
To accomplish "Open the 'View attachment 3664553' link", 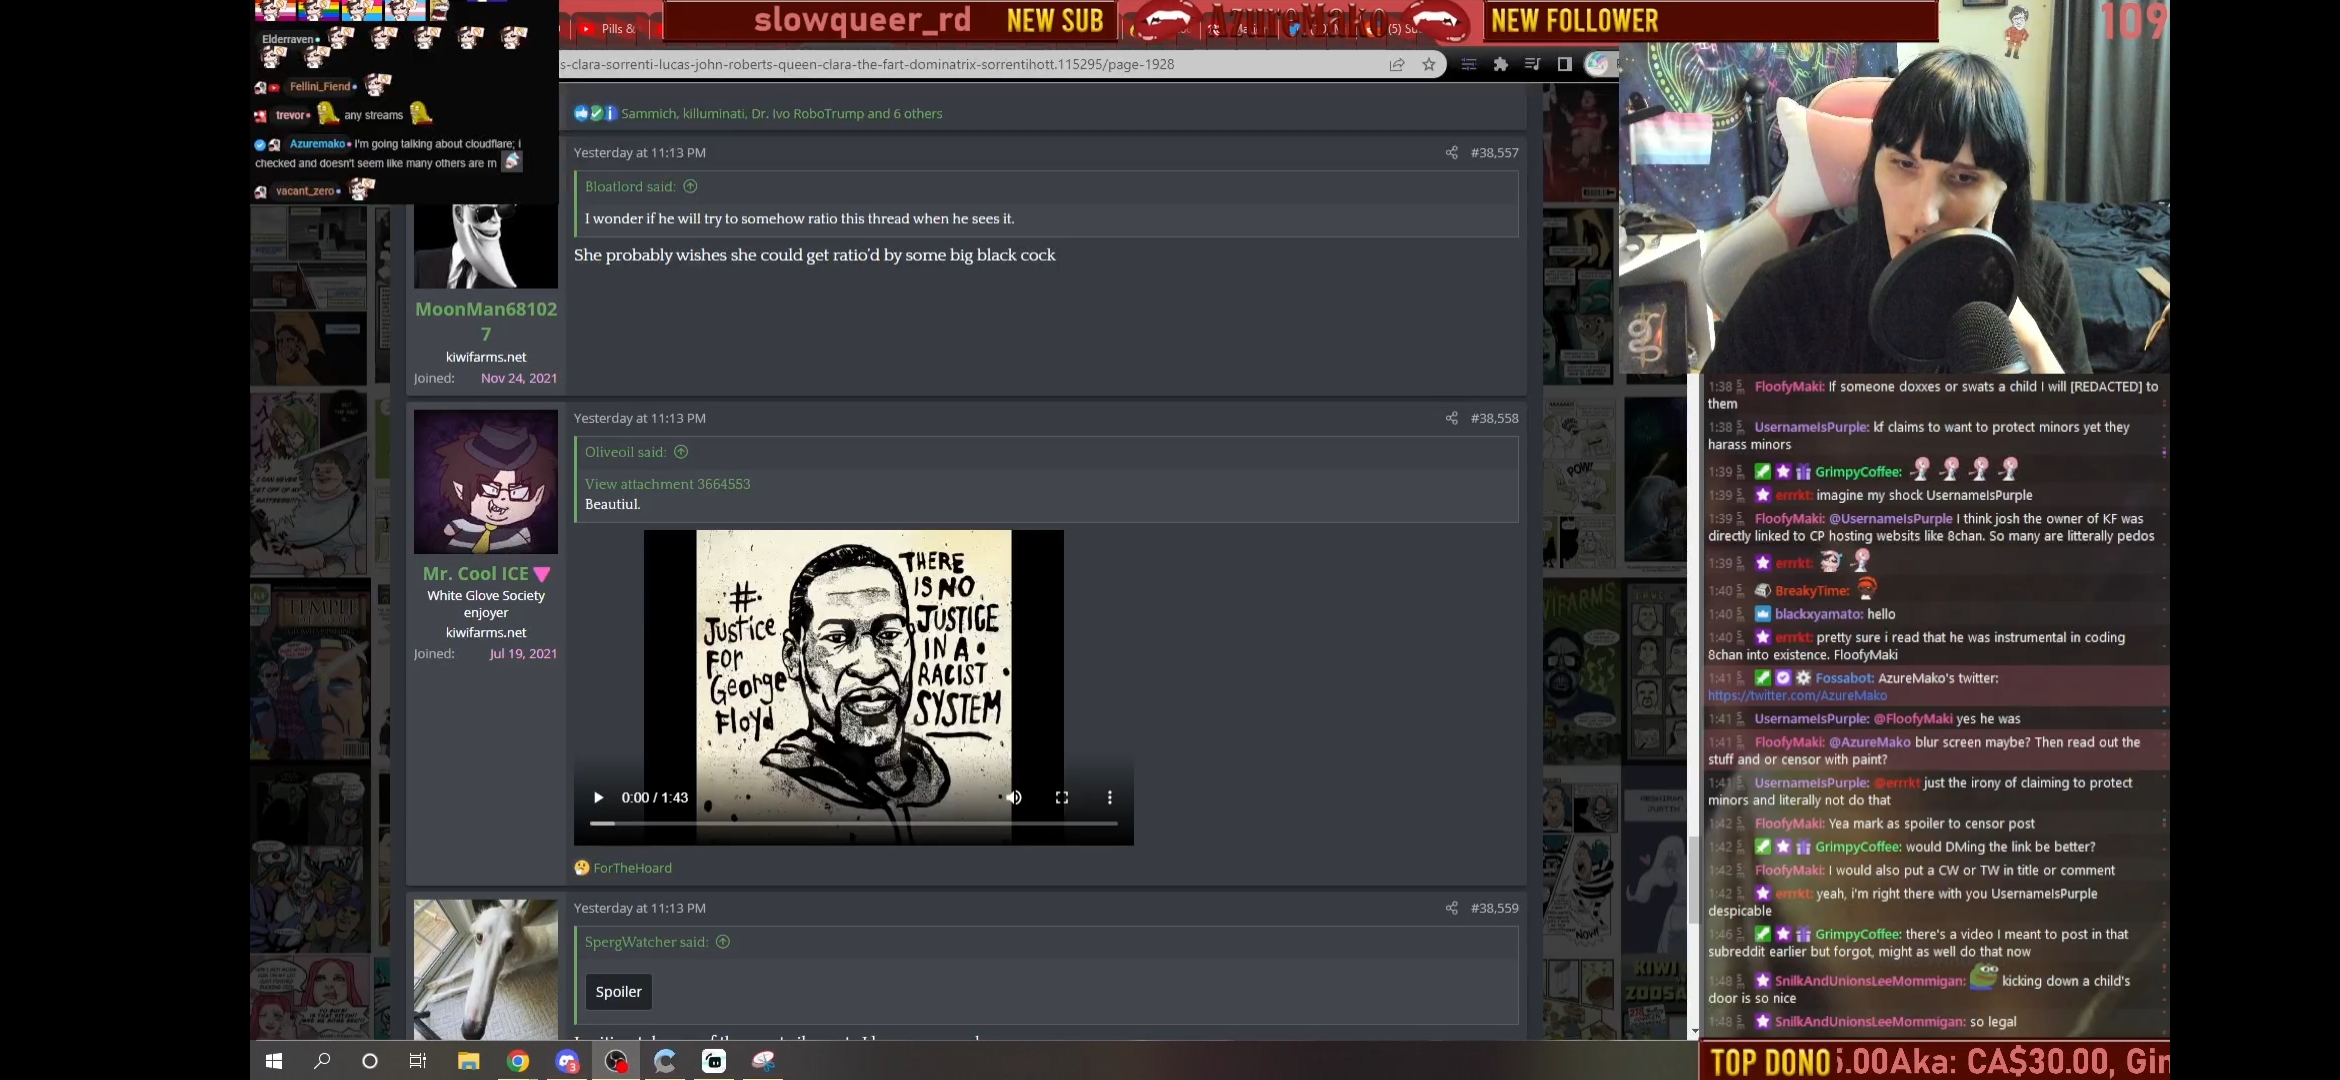I will point(667,484).
